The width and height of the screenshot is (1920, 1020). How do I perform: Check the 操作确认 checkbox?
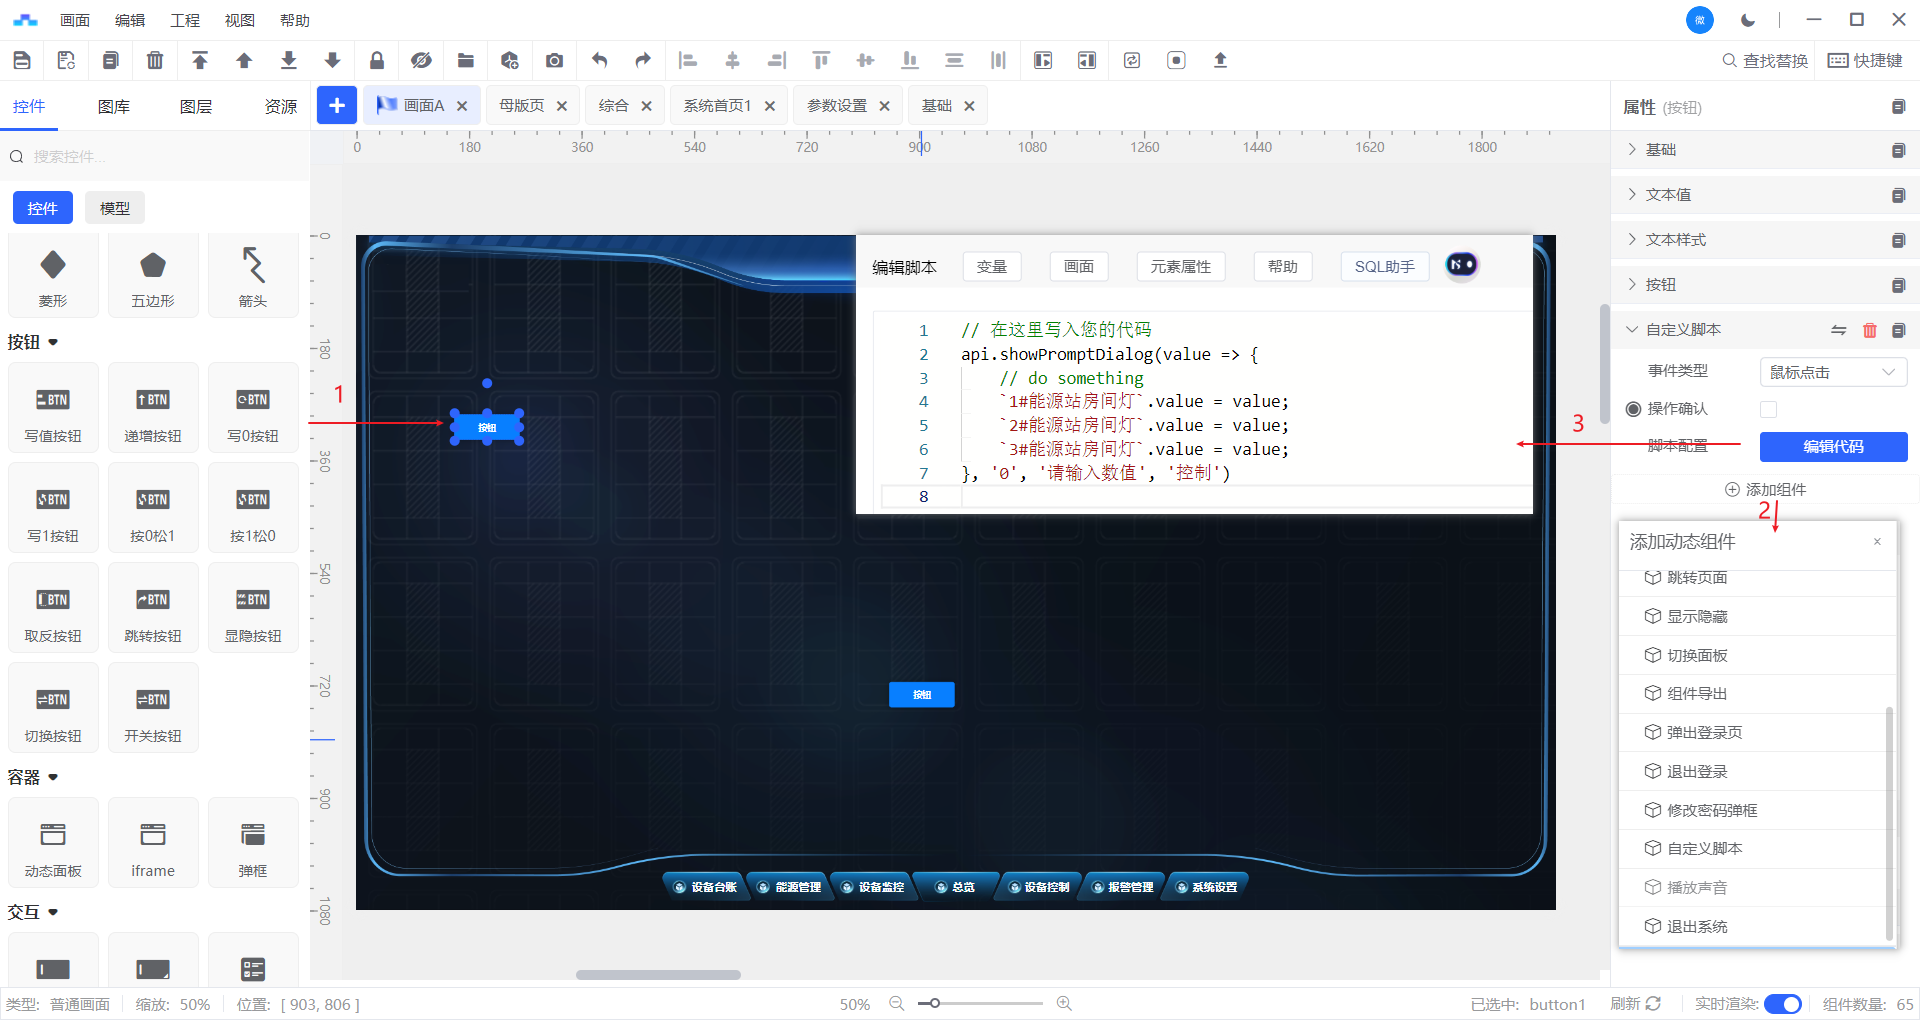tap(1768, 409)
